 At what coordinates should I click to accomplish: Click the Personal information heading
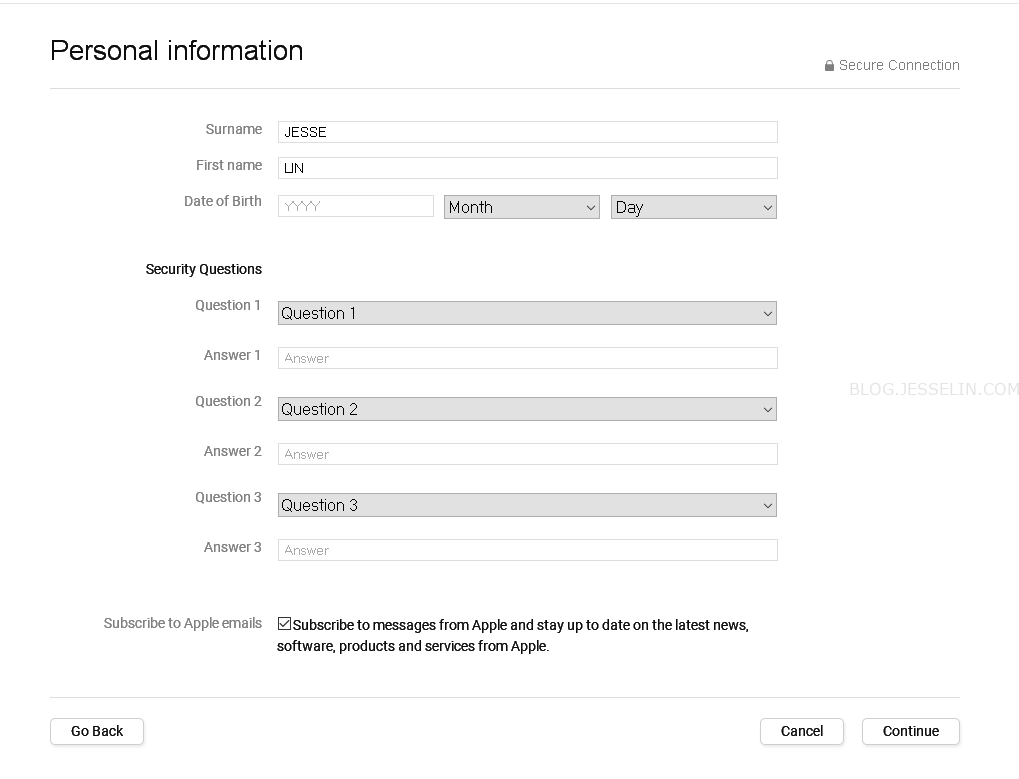click(x=177, y=51)
